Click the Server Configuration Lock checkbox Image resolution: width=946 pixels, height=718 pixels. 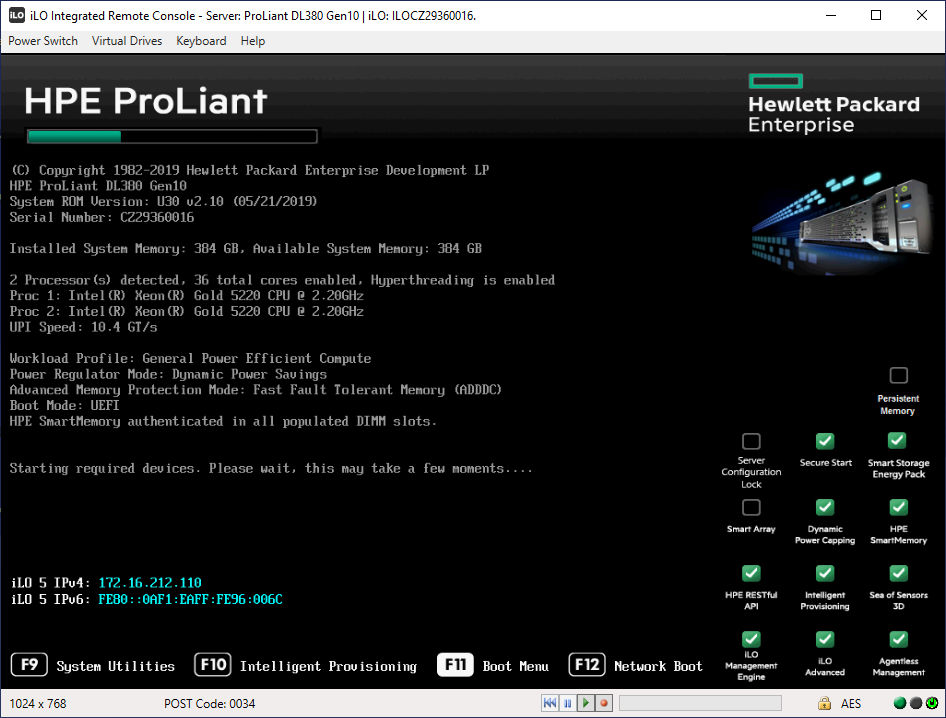tap(751, 441)
